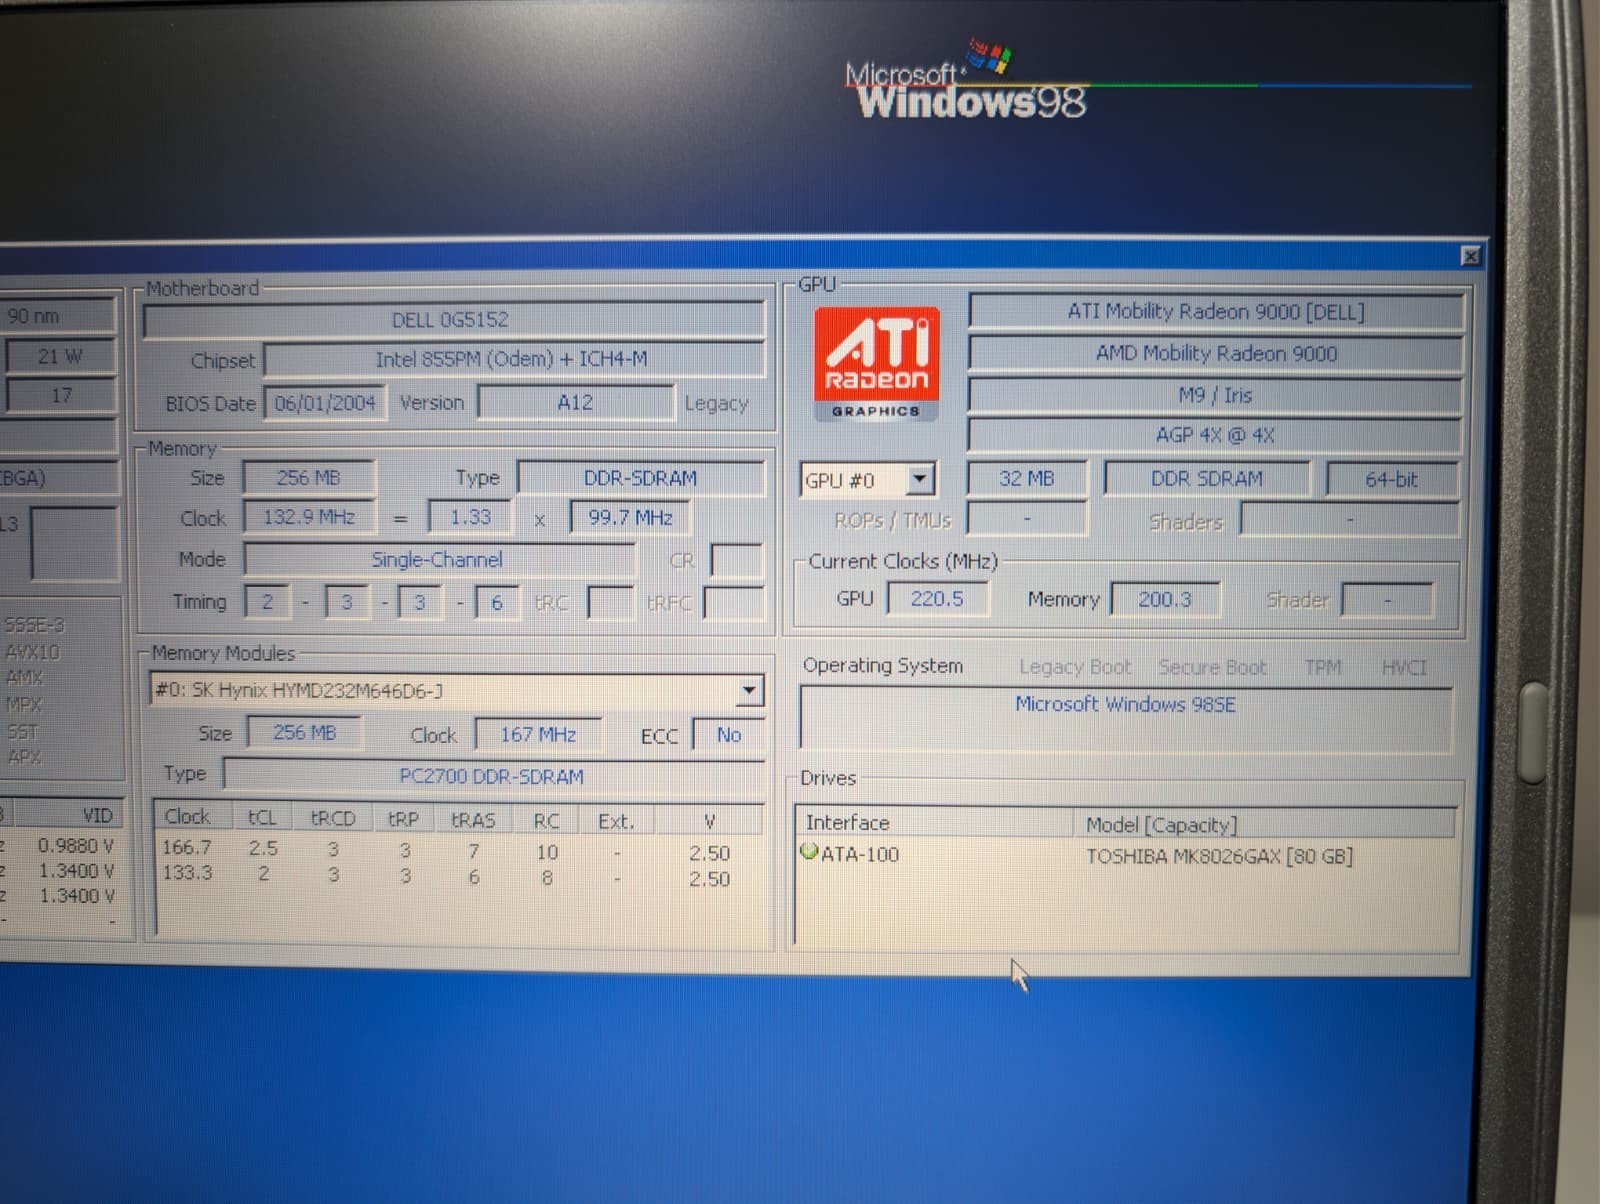Click the DELL 0G5152 motherboard field

pos(453,320)
